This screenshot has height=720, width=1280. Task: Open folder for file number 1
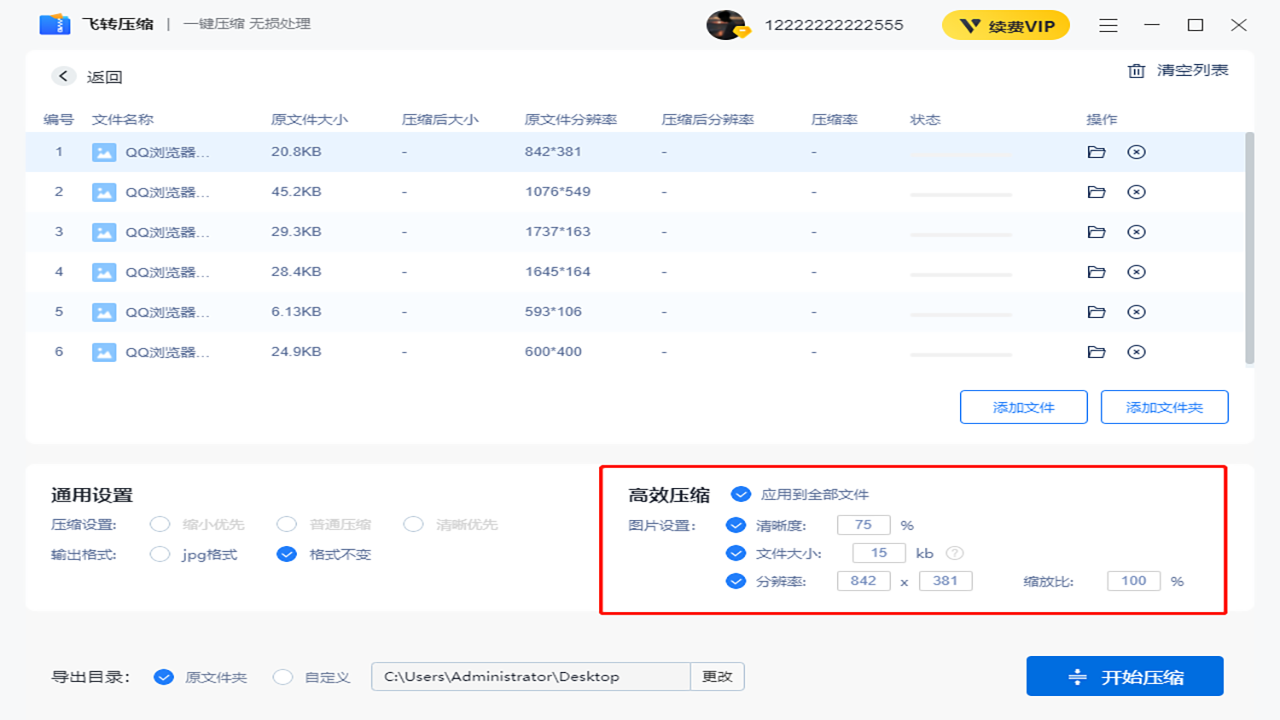tap(1096, 152)
